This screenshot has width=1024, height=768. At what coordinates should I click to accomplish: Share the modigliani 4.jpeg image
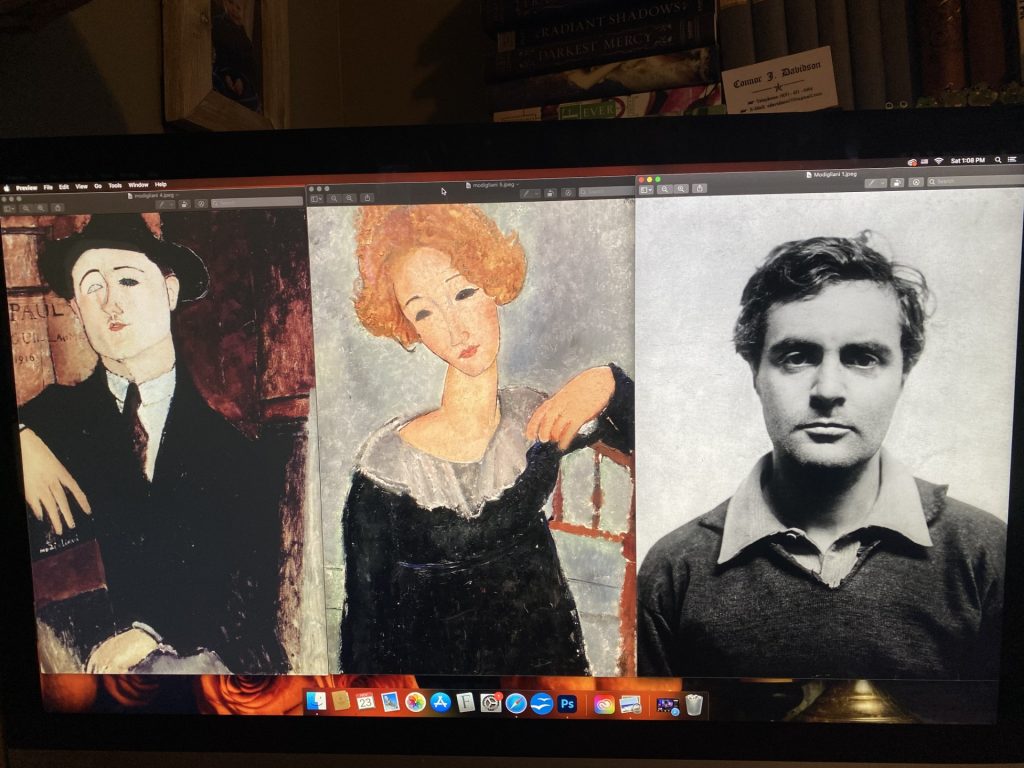(x=58, y=208)
